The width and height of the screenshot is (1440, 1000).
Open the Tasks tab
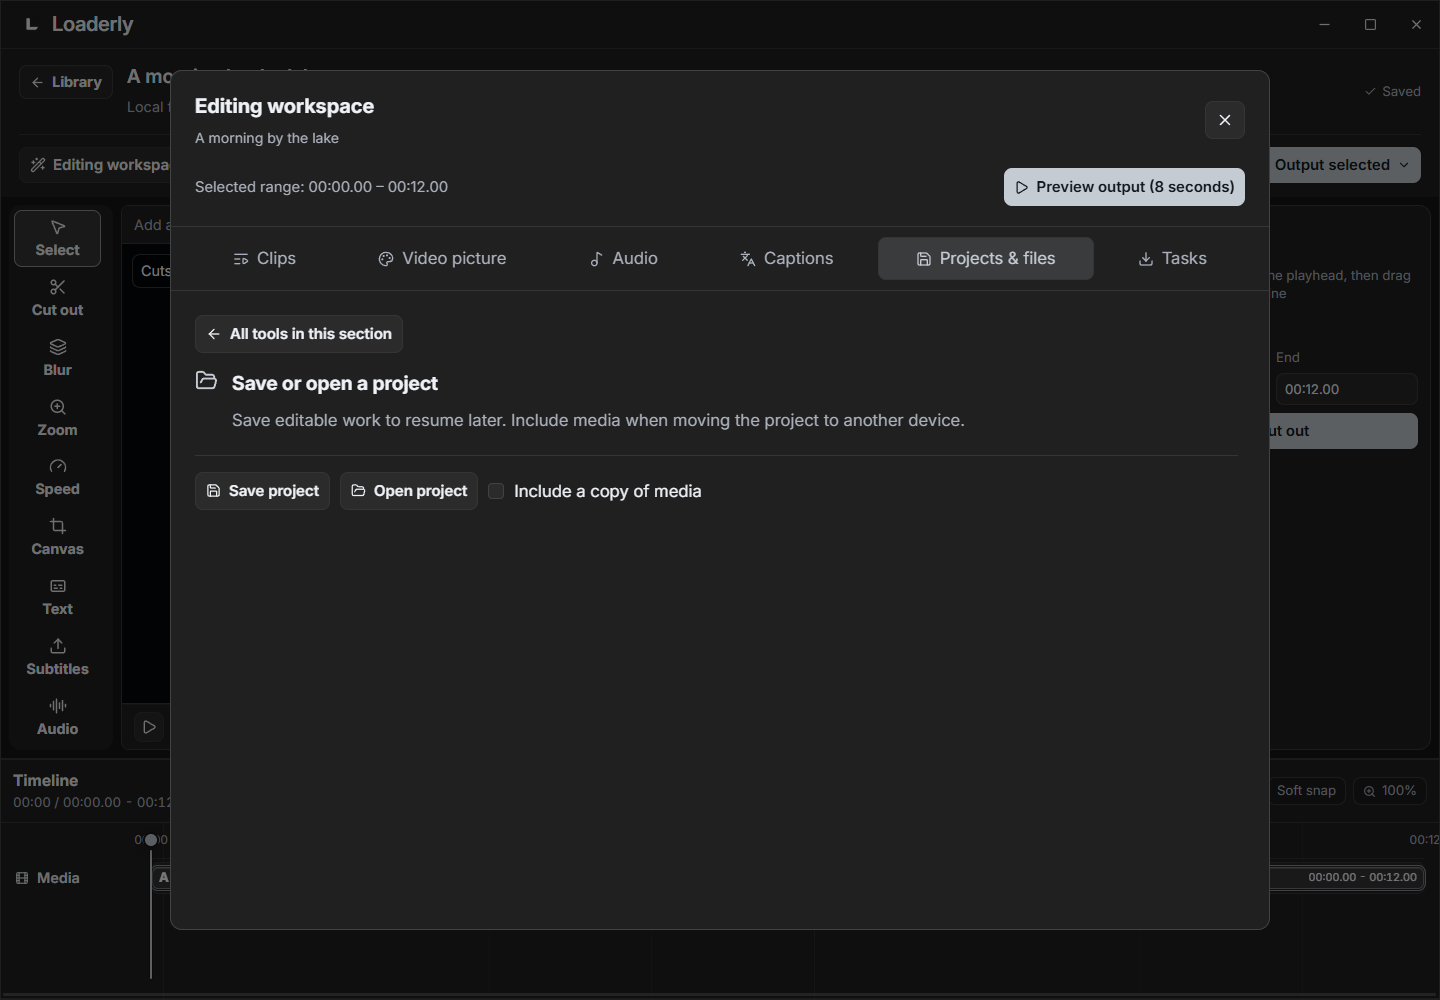click(1172, 258)
